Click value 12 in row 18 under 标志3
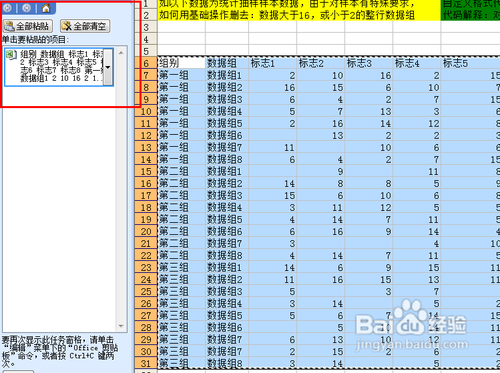This screenshot has width=500, height=373. pos(369,207)
